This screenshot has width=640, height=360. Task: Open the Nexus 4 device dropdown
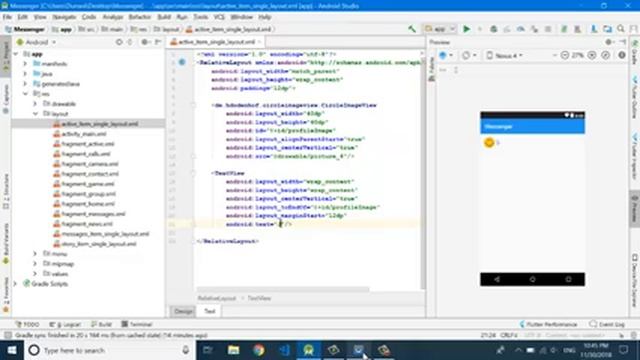pos(504,55)
